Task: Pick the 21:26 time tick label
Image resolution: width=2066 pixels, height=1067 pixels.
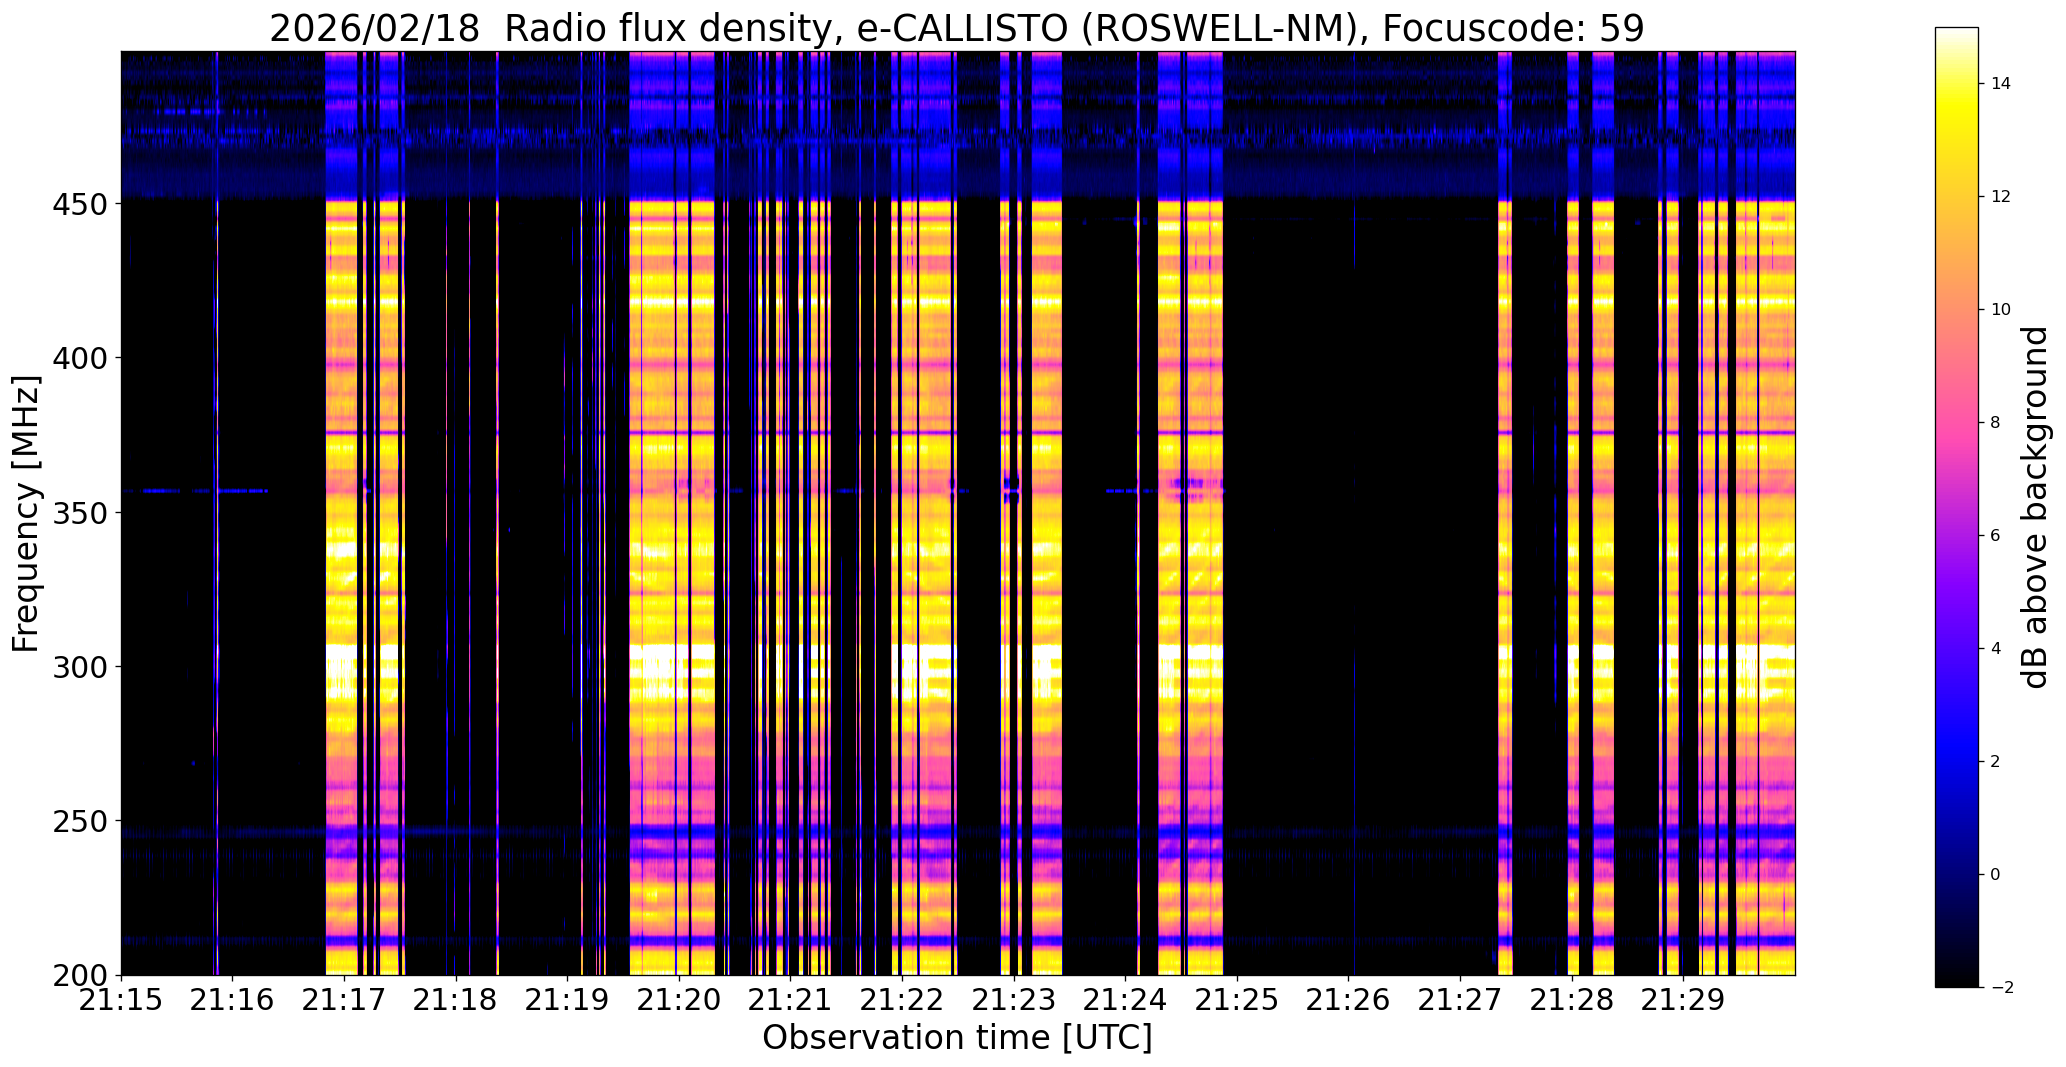Action: tap(1349, 1000)
